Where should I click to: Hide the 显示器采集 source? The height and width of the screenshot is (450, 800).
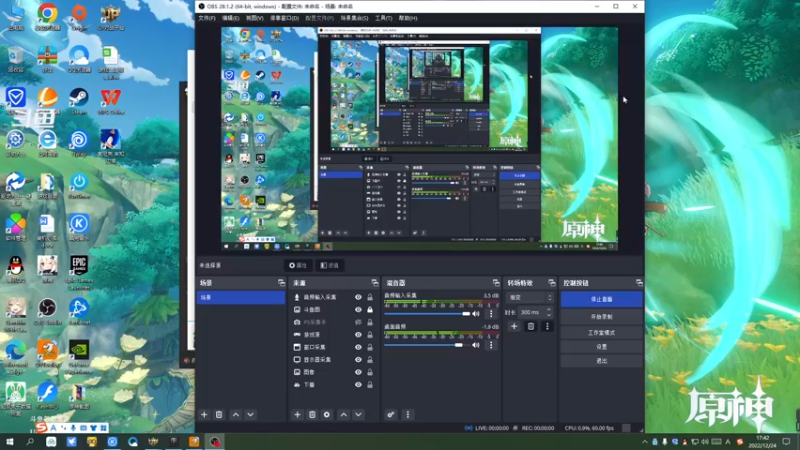point(358,360)
